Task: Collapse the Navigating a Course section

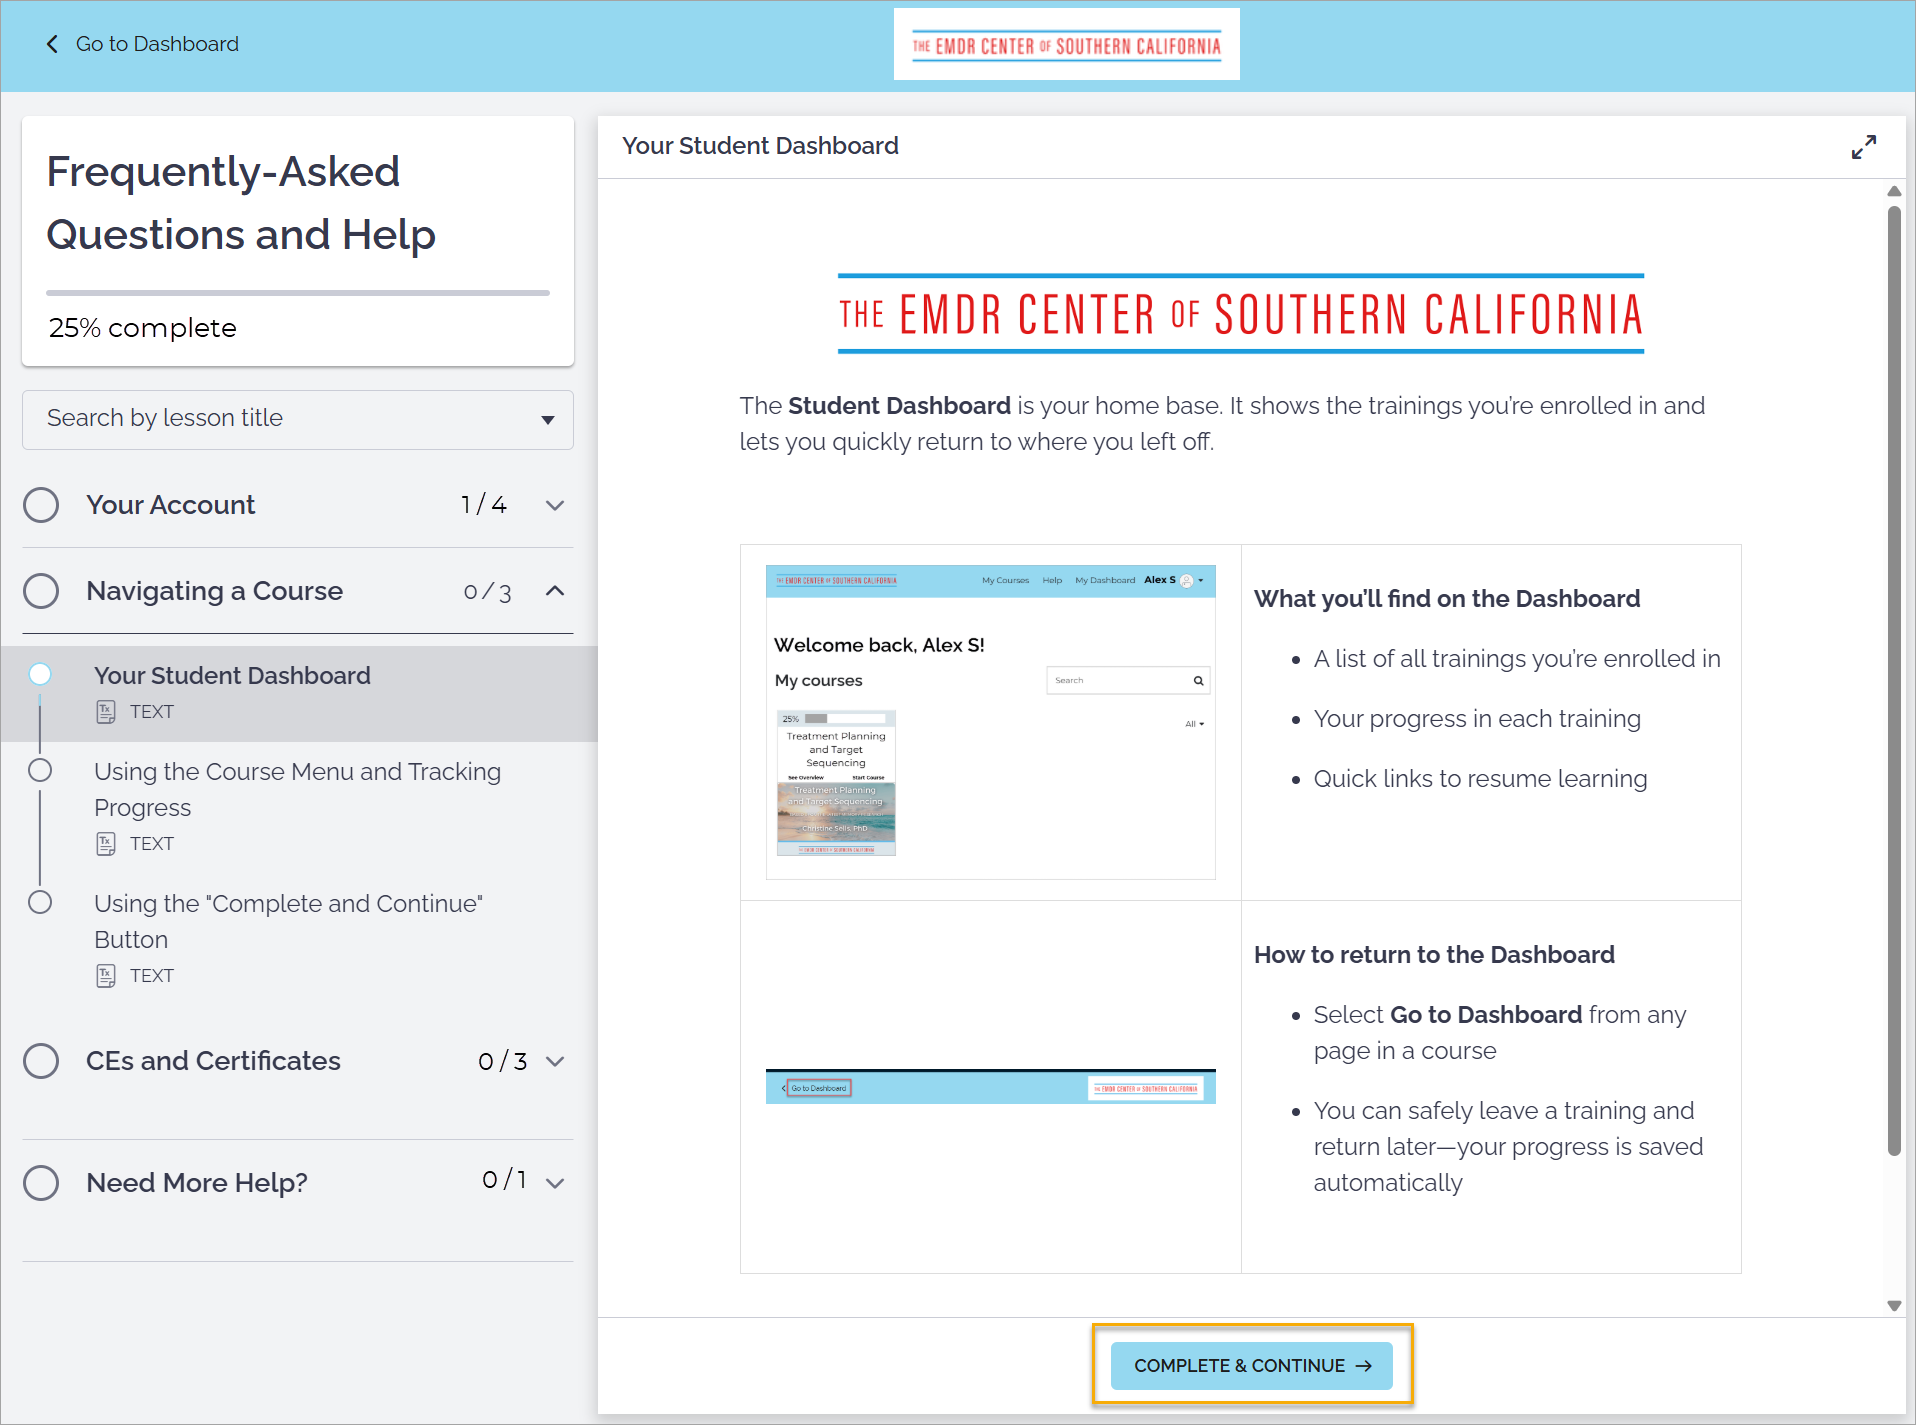Action: tap(555, 591)
